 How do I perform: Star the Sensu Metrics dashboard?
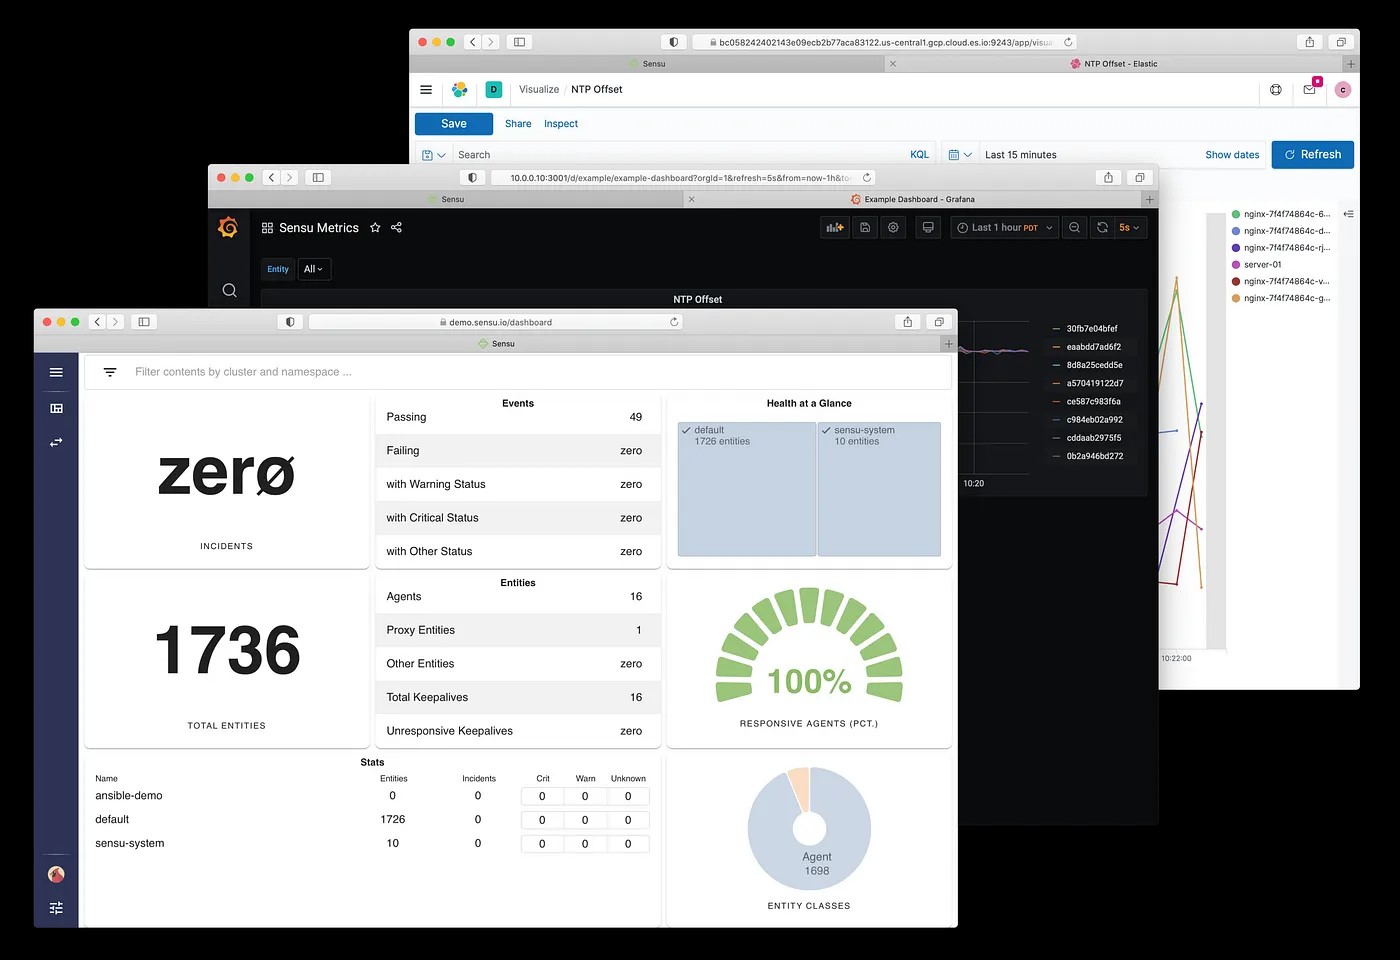tap(375, 228)
